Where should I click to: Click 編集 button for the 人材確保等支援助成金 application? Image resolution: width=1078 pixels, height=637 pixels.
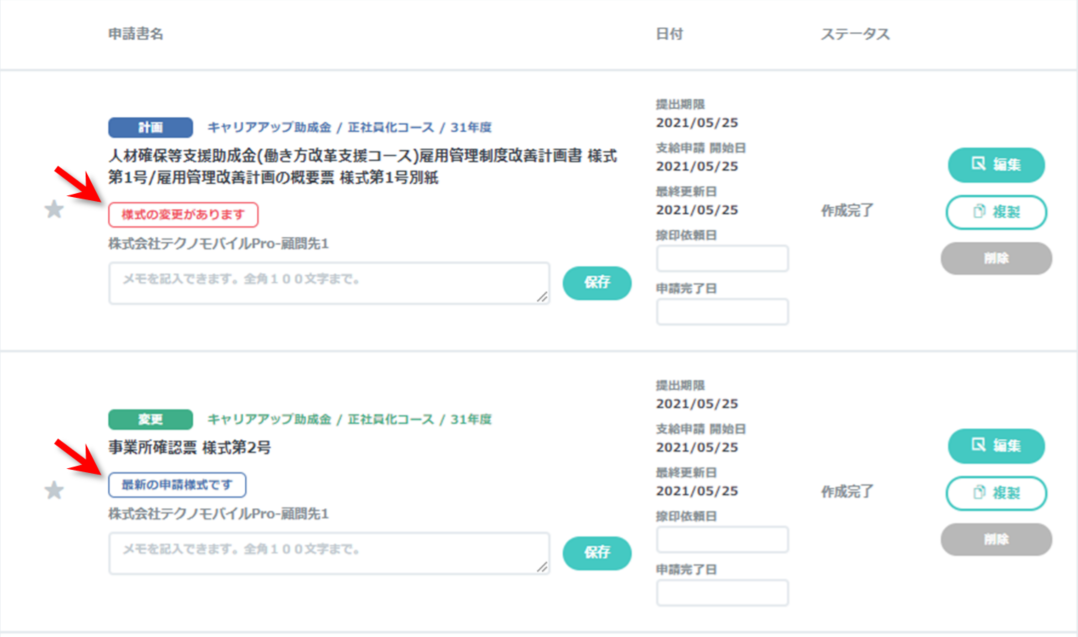[995, 165]
